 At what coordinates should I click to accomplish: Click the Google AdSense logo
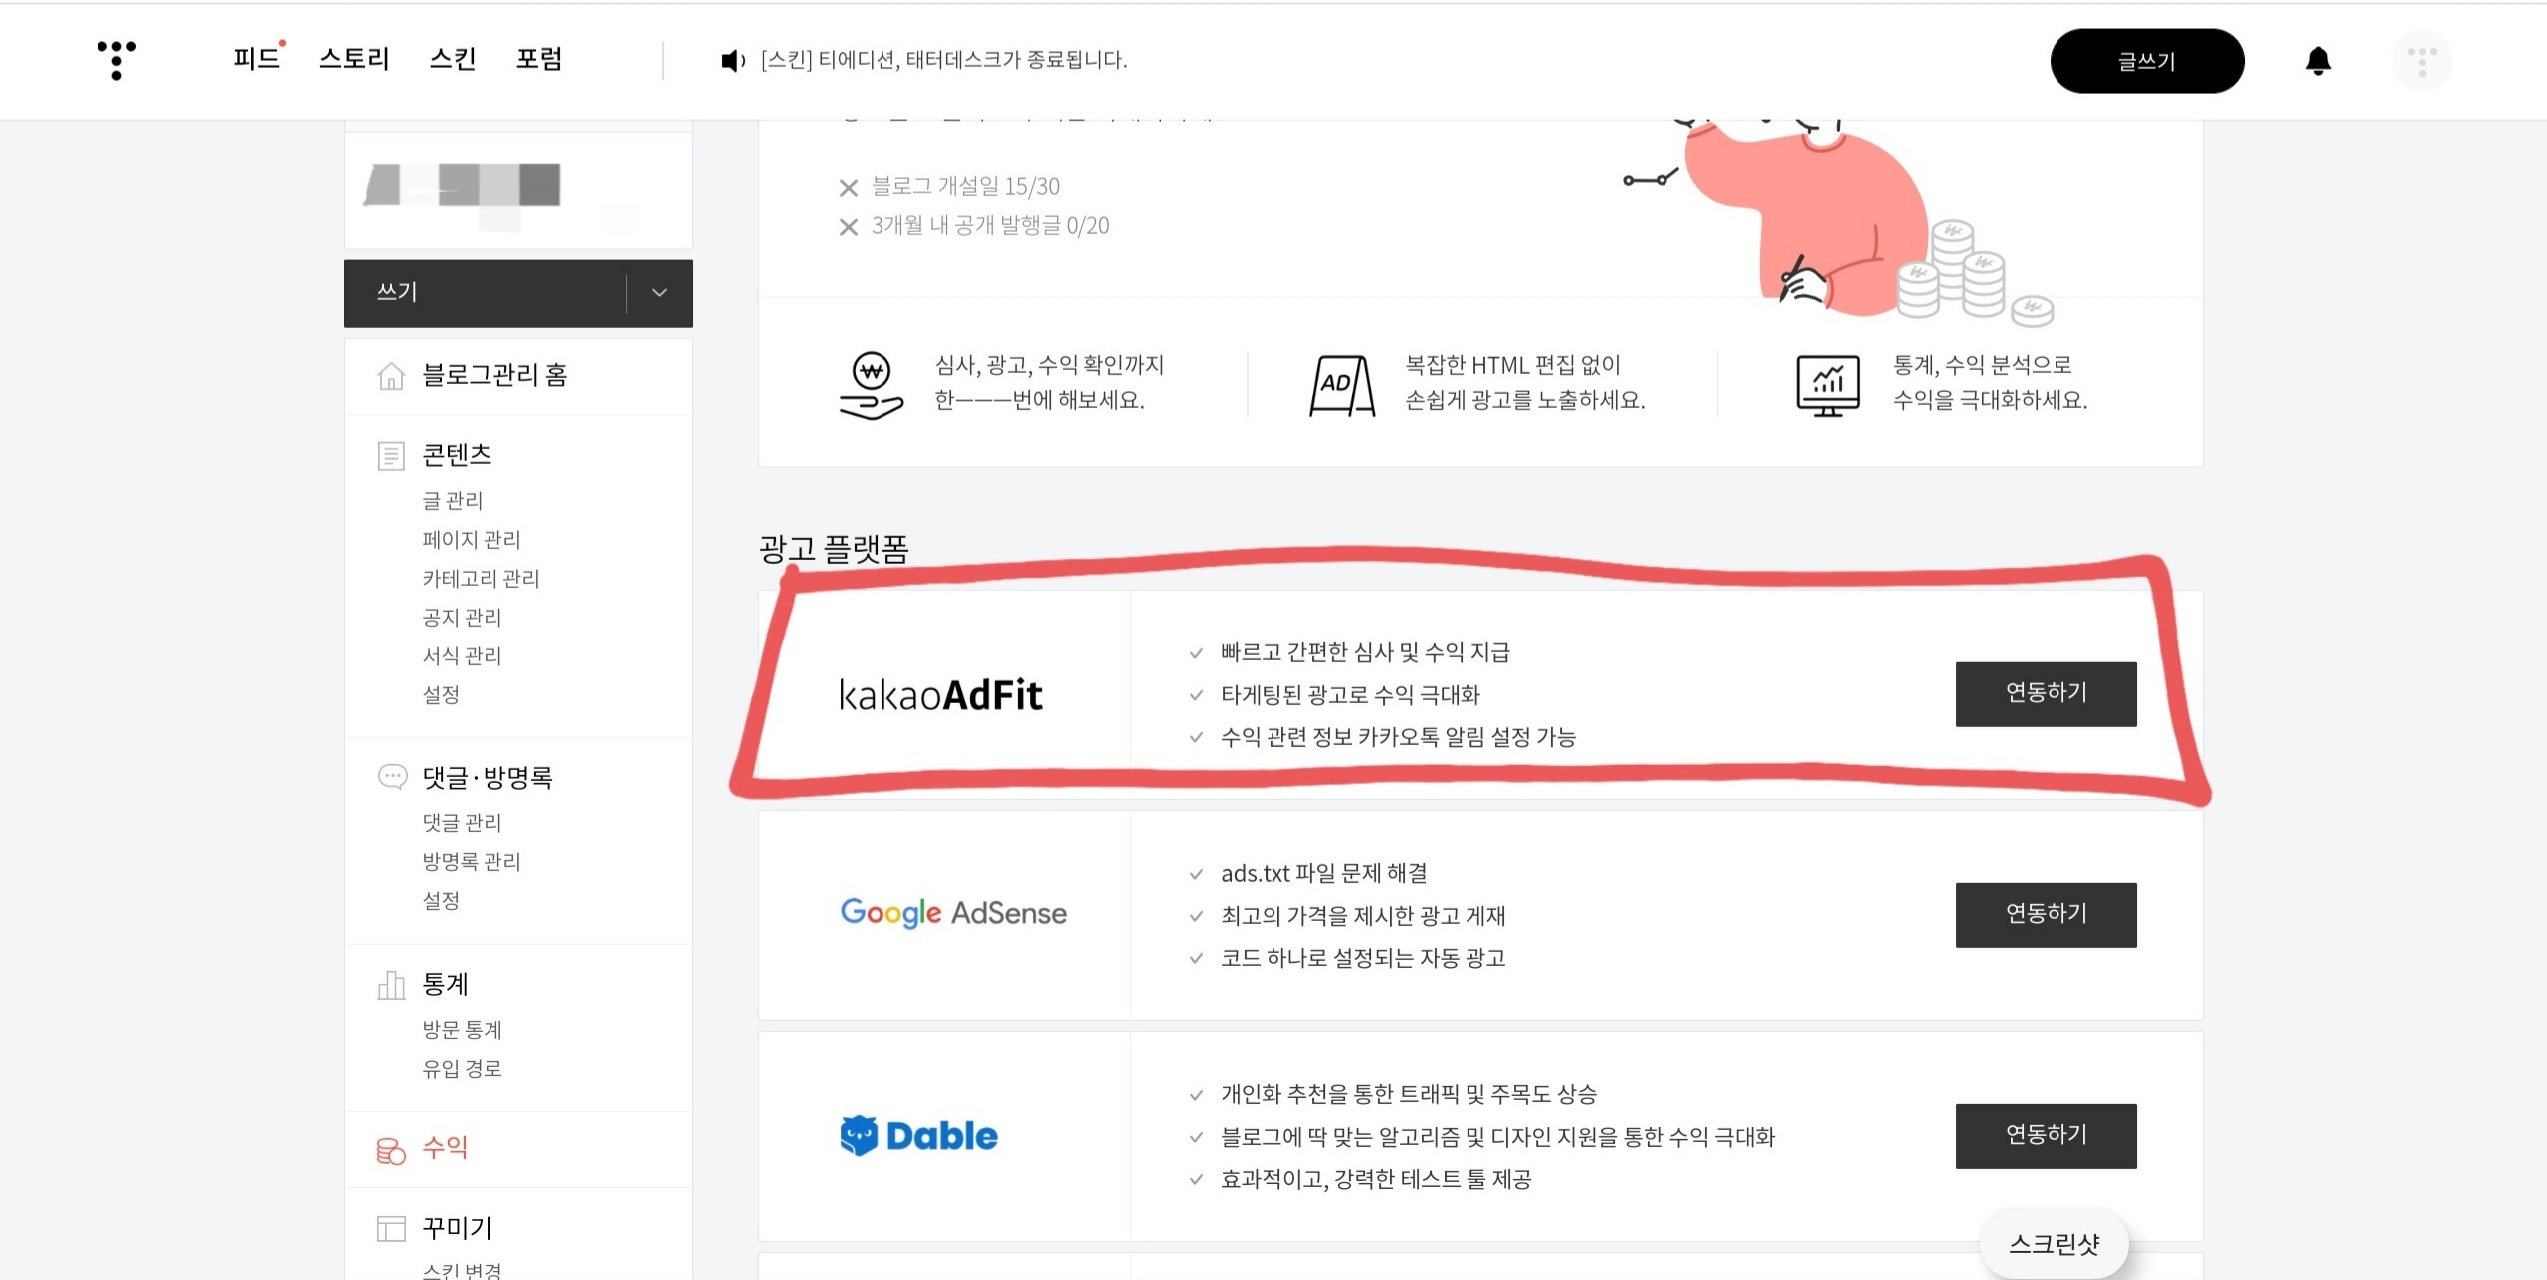954,913
